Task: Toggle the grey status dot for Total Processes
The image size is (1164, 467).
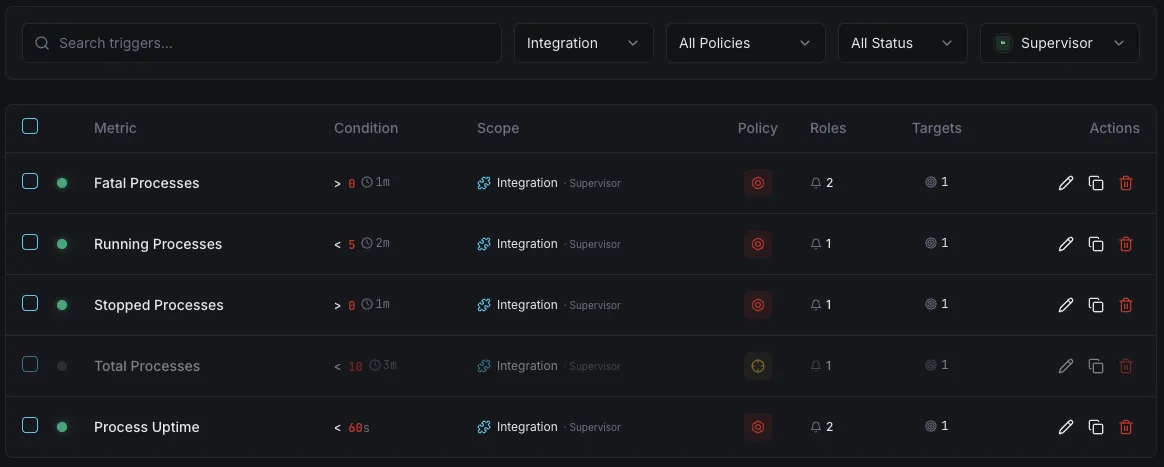Action: [62, 366]
